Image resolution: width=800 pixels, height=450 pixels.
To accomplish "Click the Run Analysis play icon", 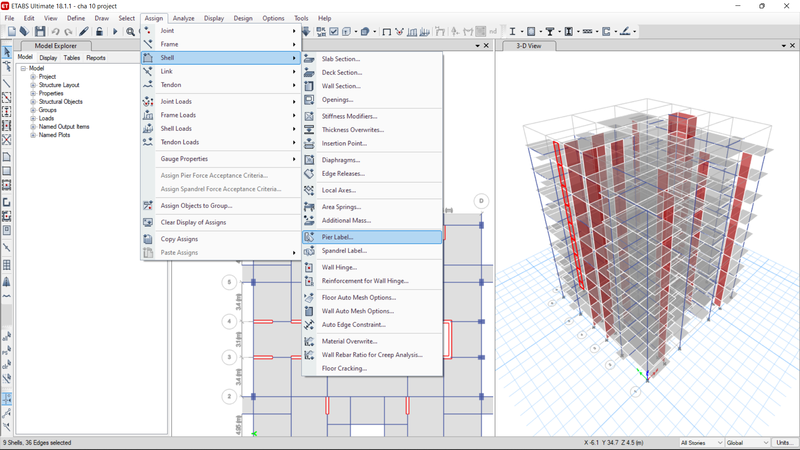I will 115,32.
